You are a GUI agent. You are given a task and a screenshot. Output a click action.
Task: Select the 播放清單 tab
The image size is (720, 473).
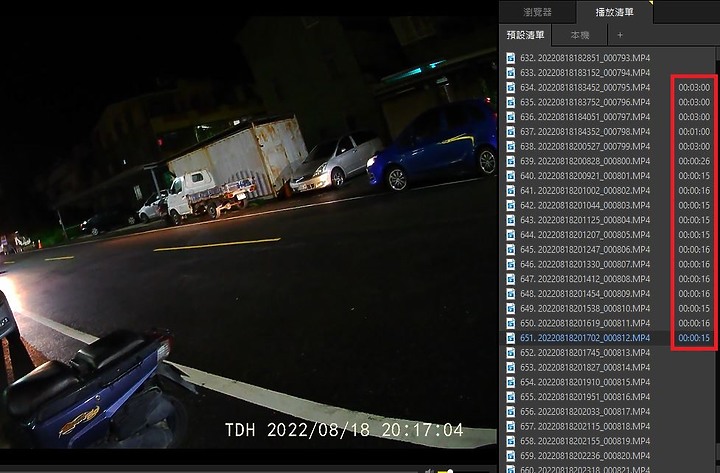614,12
